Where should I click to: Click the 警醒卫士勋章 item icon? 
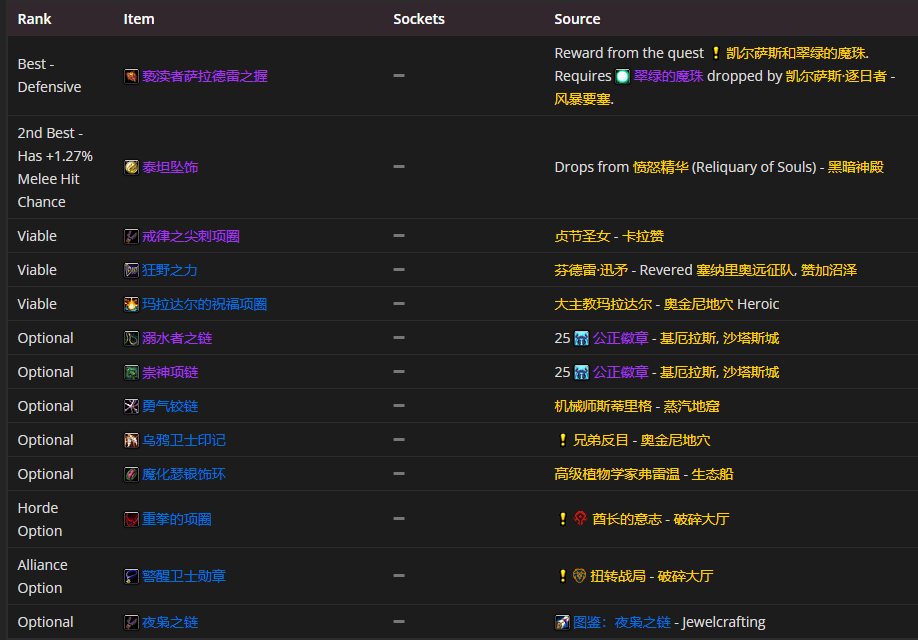[131, 575]
